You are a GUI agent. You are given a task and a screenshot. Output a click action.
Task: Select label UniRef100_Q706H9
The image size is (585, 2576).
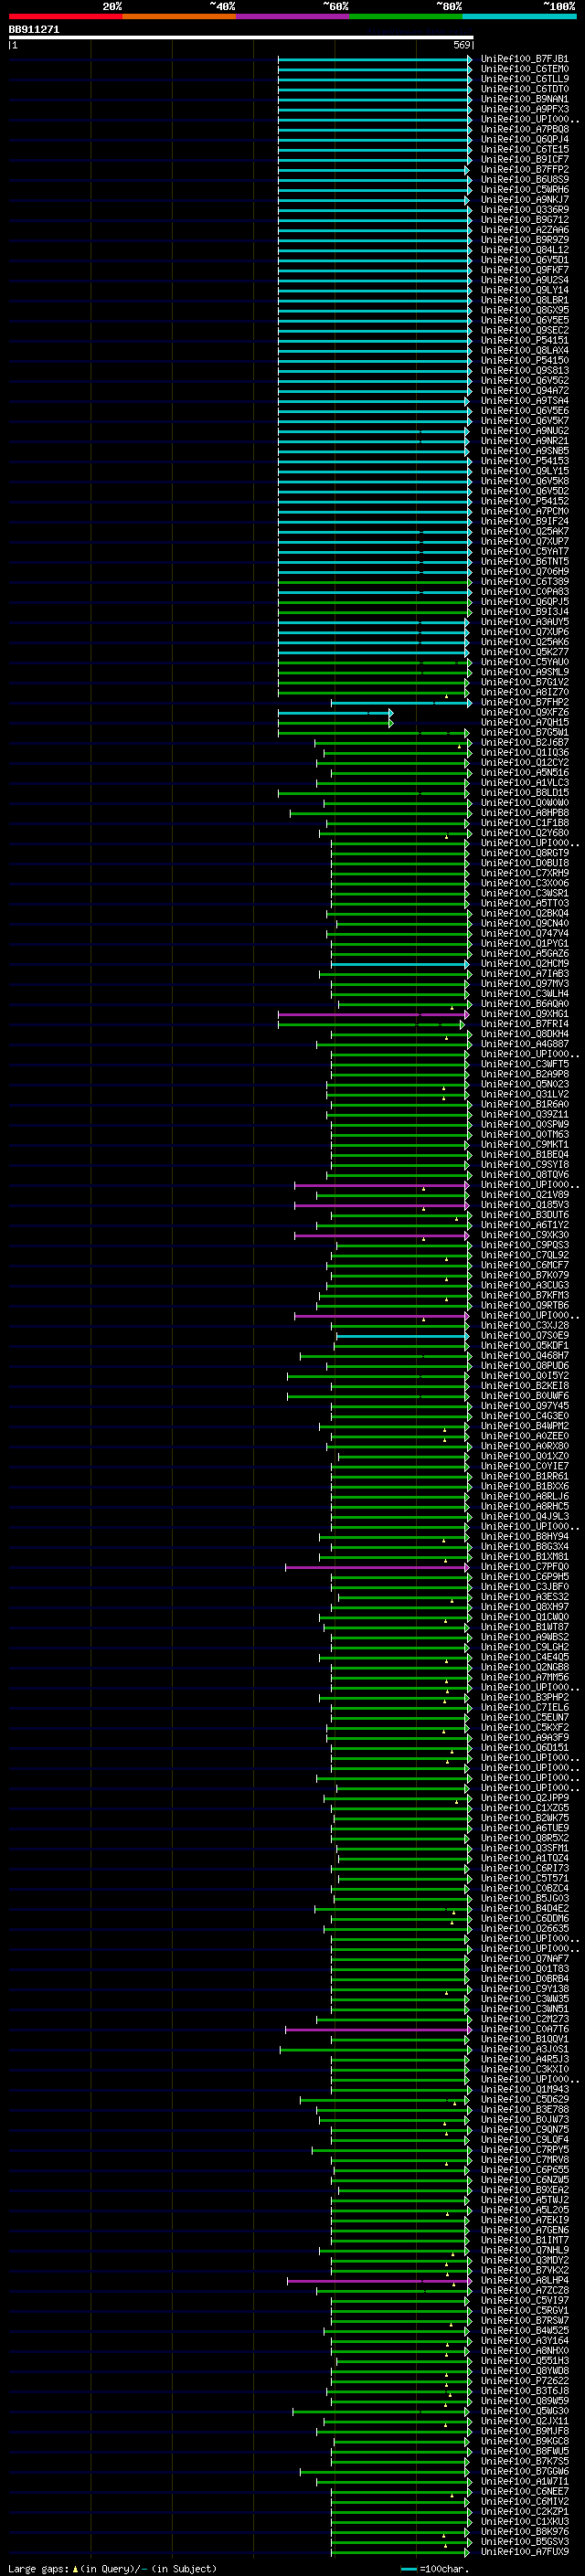coord(525,571)
